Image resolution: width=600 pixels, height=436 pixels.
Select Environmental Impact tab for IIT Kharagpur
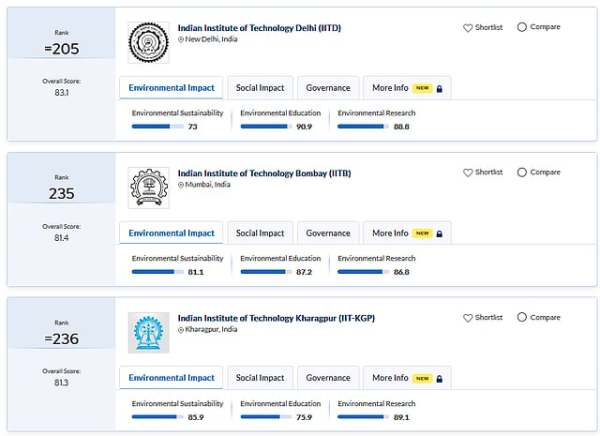coord(173,378)
